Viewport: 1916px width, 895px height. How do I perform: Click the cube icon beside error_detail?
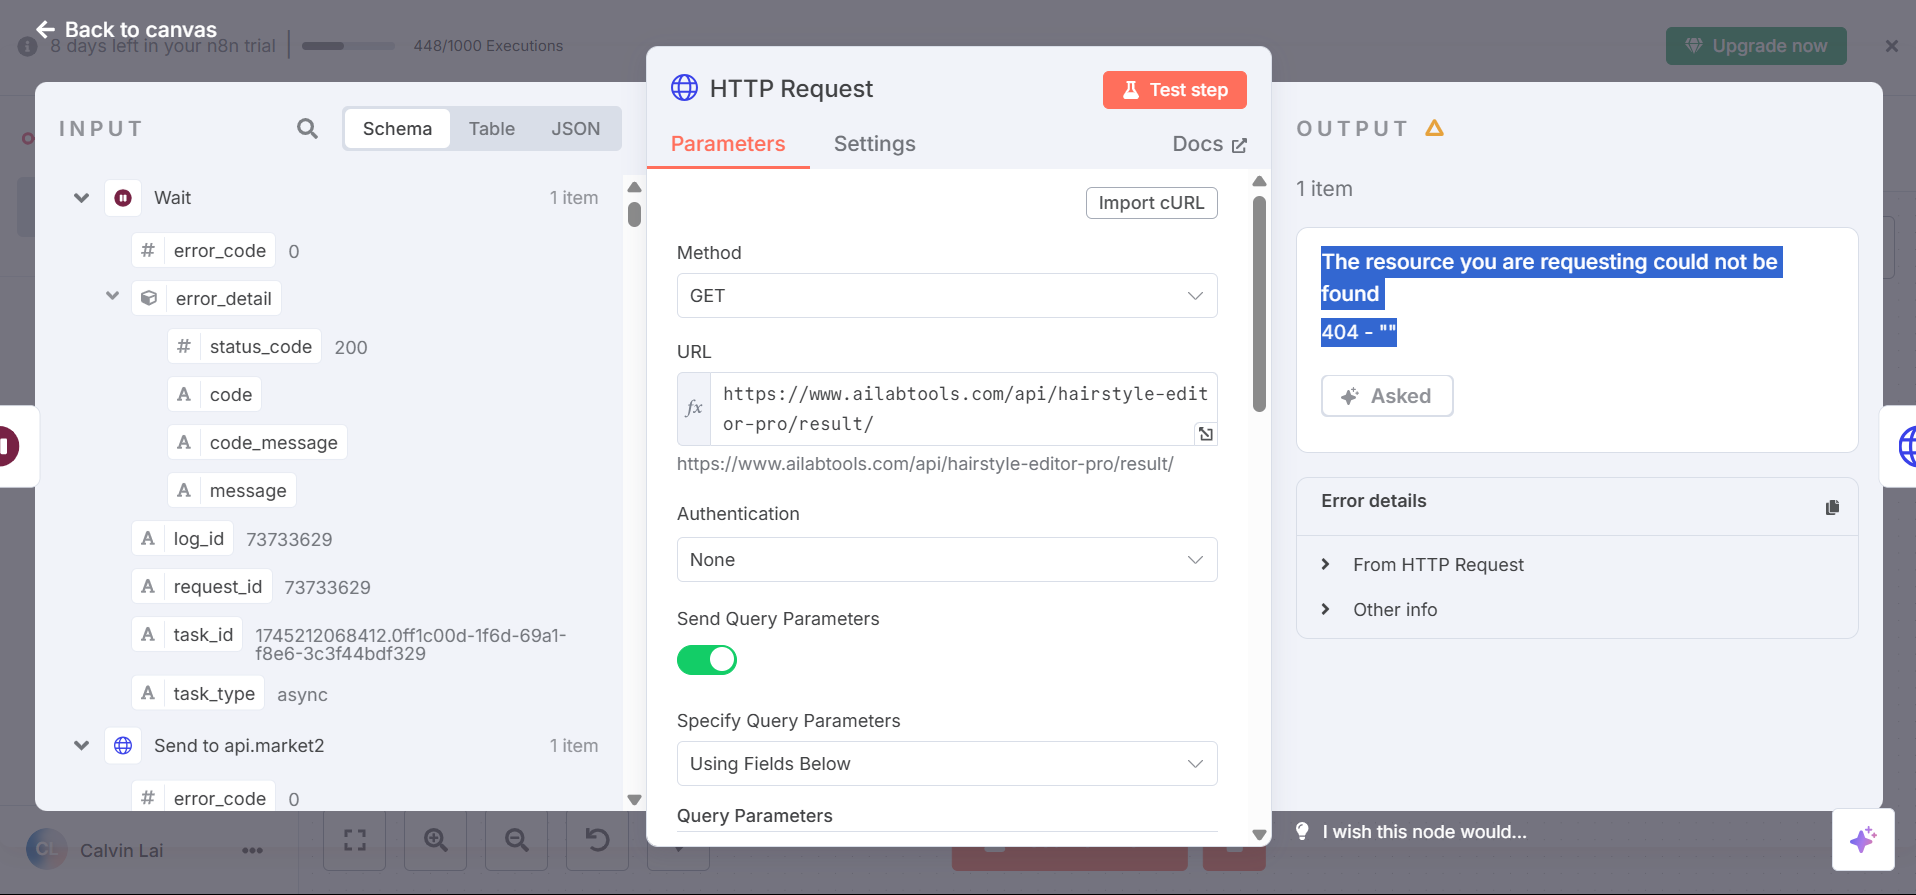[x=149, y=298]
